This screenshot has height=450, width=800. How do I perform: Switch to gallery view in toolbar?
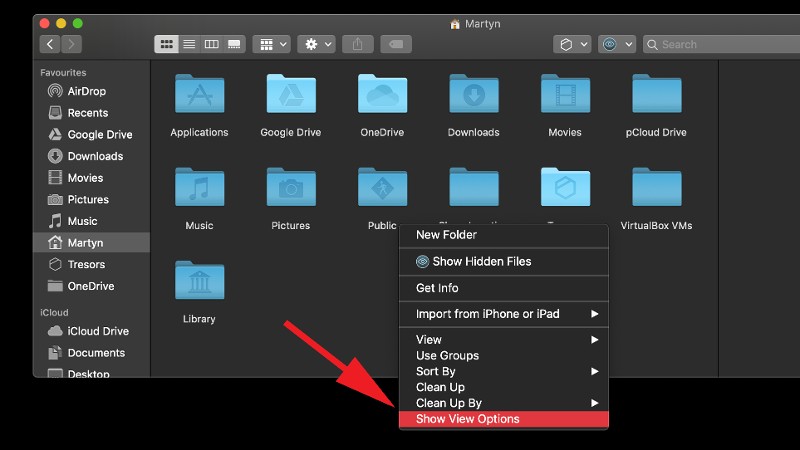coord(234,44)
